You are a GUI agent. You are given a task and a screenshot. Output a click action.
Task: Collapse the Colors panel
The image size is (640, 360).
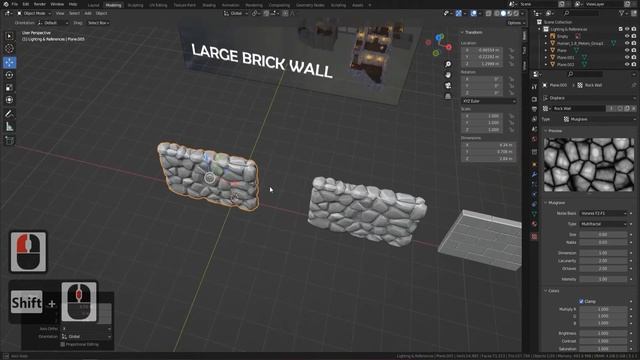[x=552, y=291]
